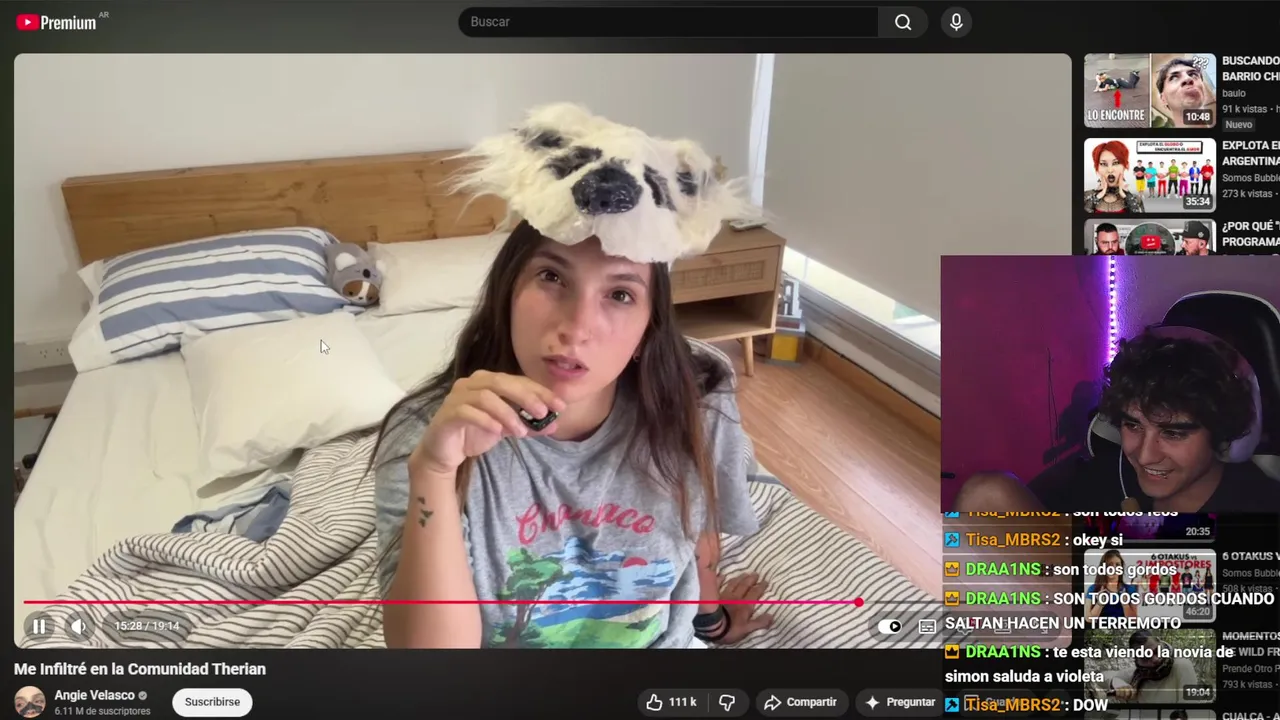The height and width of the screenshot is (720, 1280).
Task: Dislike the video with thumbs-down icon
Action: (x=728, y=702)
